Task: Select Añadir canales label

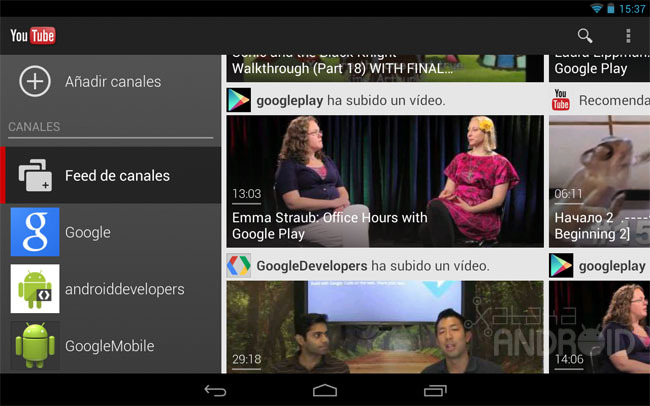Action: tap(113, 82)
